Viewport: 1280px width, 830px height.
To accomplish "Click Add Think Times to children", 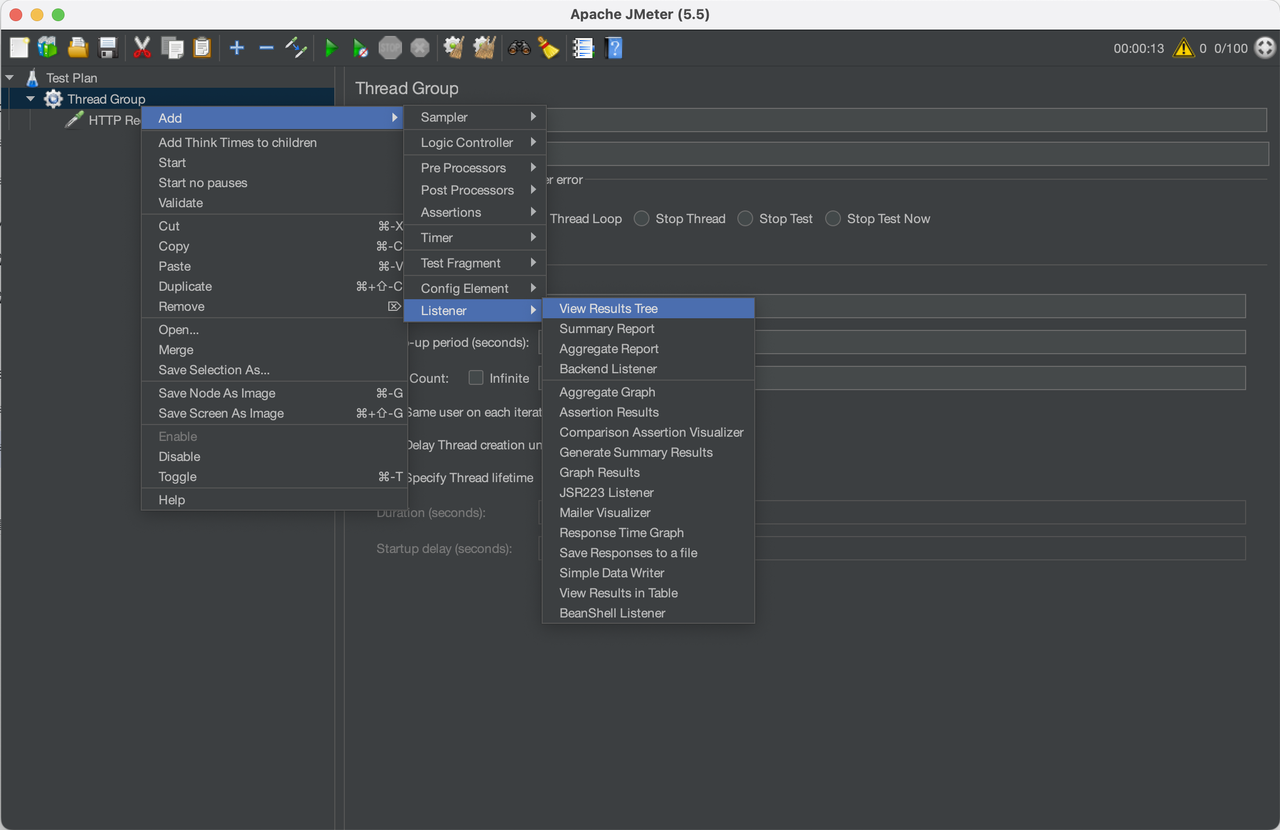I will click(x=273, y=142).
